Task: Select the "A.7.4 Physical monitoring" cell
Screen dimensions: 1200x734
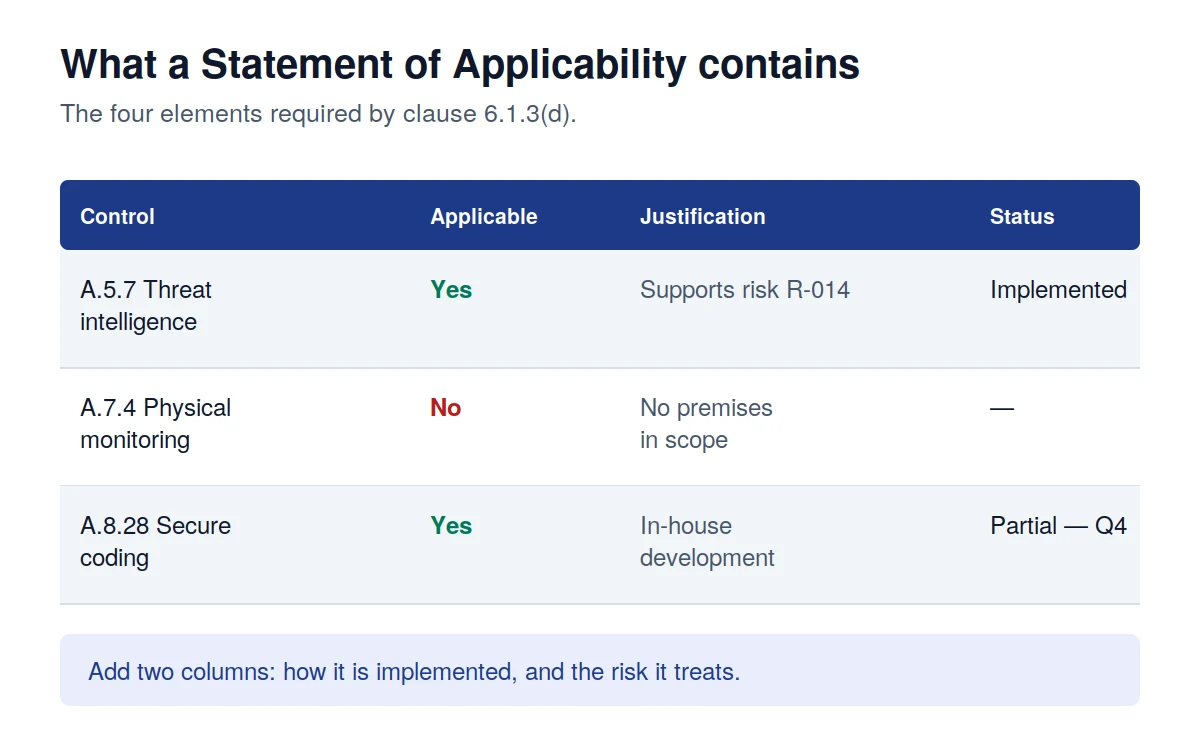Action: click(x=156, y=424)
